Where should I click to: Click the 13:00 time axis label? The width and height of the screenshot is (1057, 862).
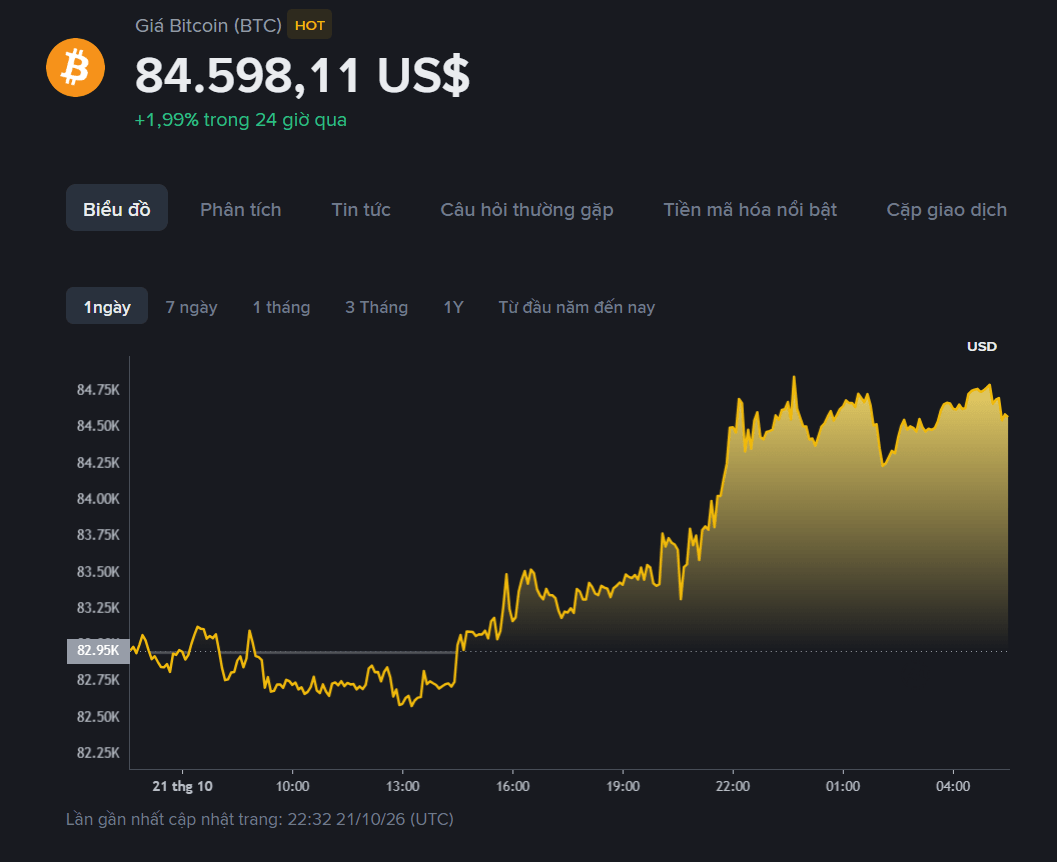point(402,786)
